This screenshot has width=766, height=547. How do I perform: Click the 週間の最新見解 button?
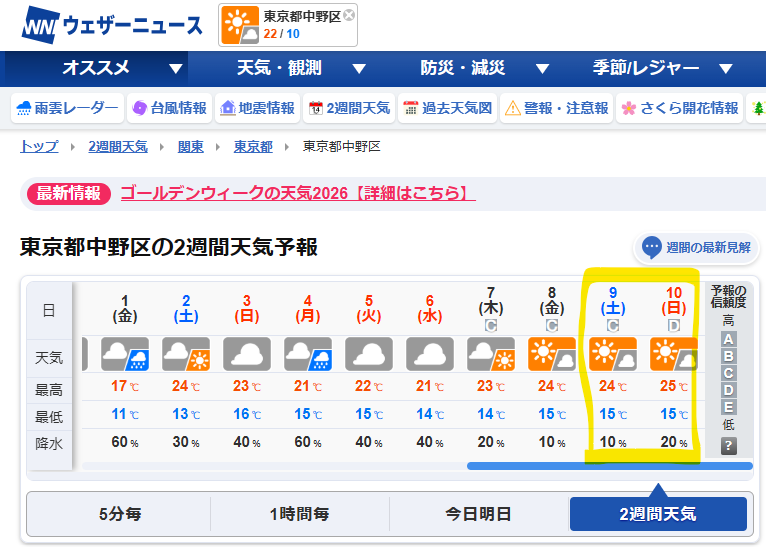[696, 248]
